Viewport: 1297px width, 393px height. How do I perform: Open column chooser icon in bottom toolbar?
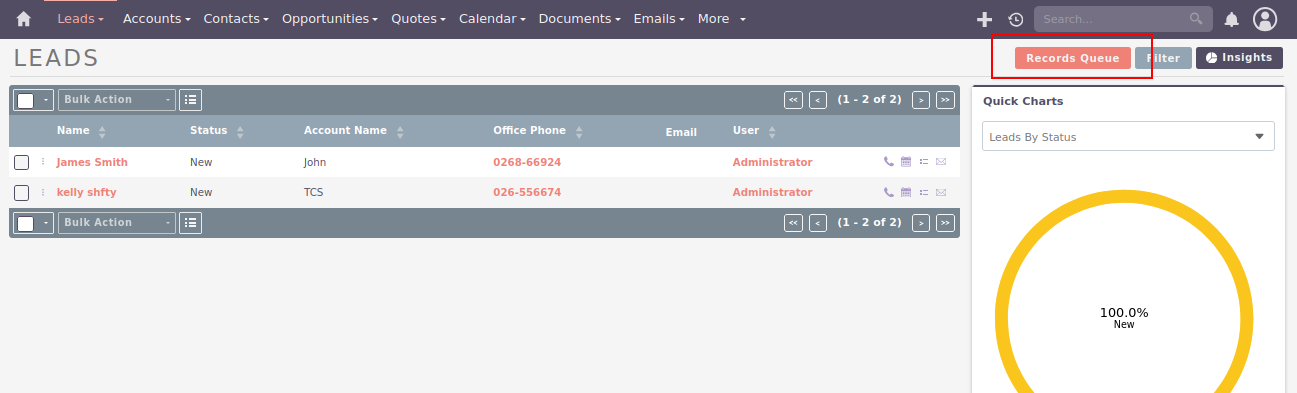[191, 223]
